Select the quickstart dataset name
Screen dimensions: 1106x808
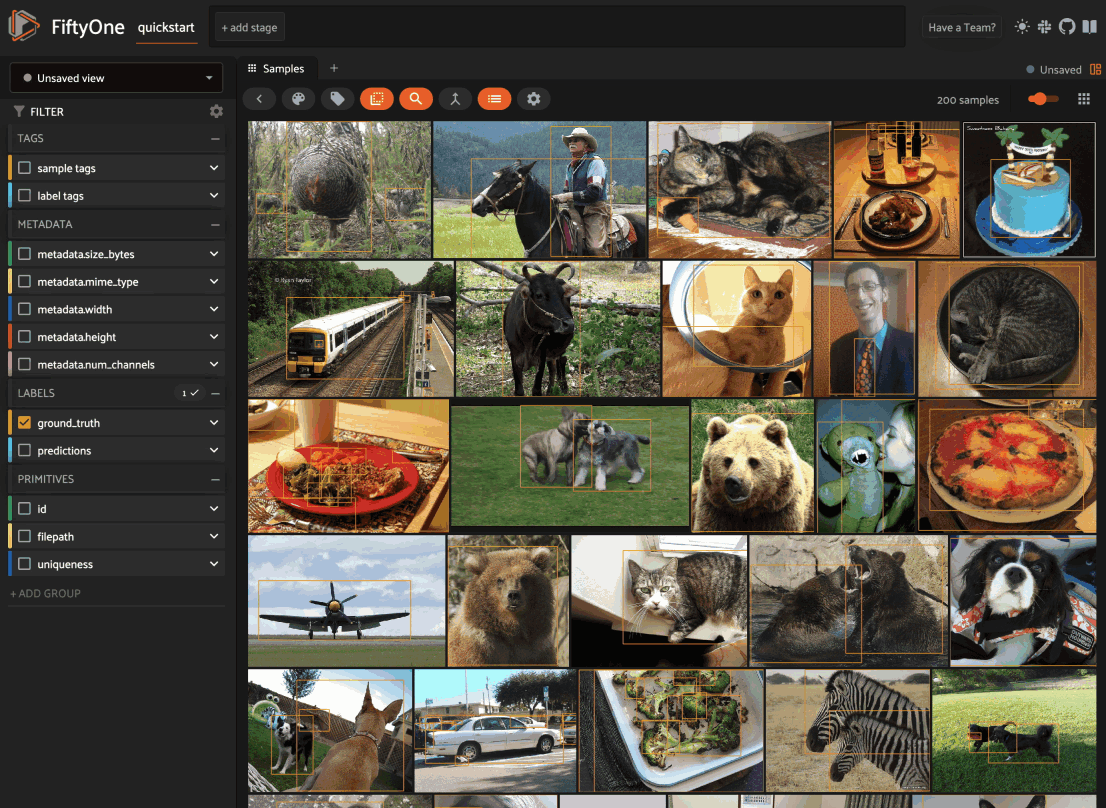166,27
